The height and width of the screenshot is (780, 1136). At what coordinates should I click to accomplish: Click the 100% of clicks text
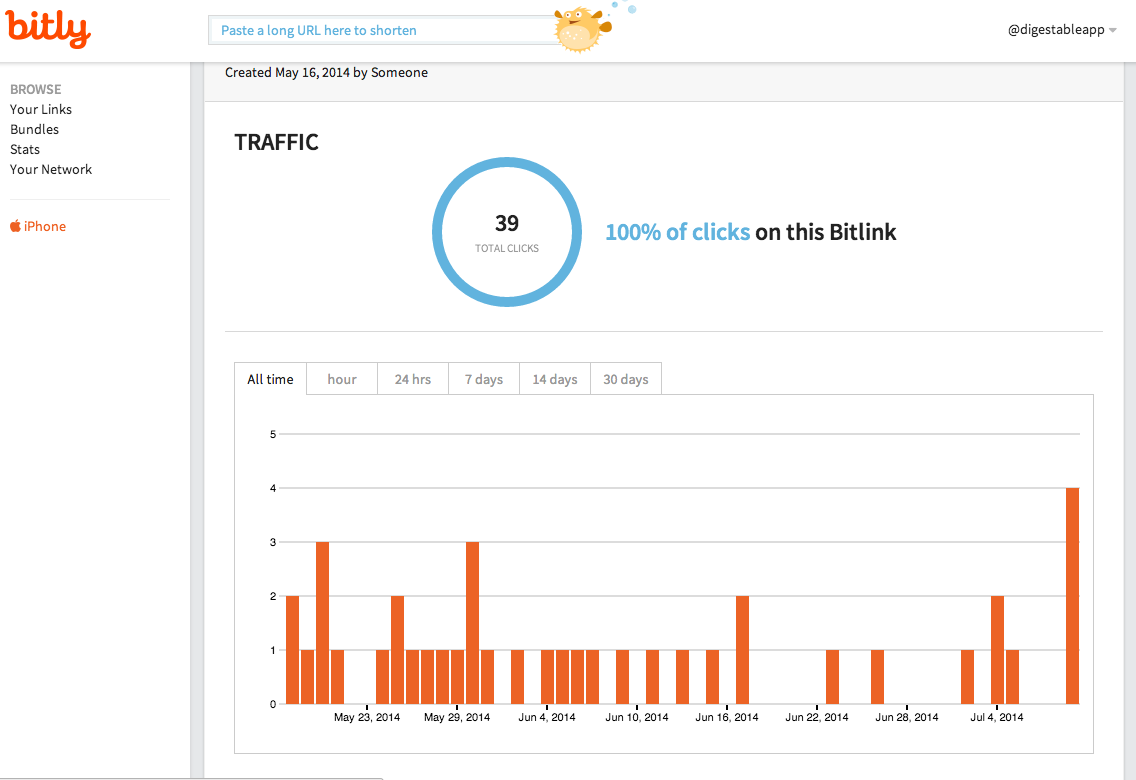[677, 232]
